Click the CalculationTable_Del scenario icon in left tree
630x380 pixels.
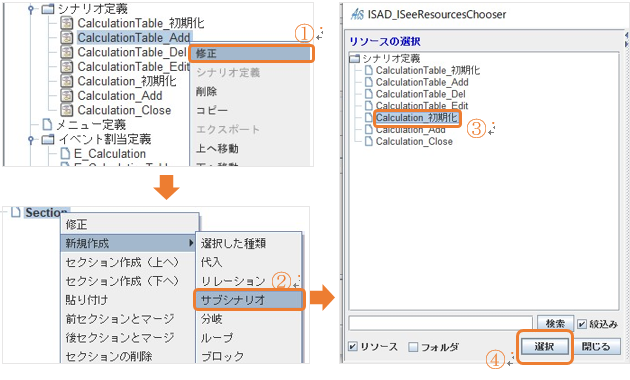(x=67, y=52)
